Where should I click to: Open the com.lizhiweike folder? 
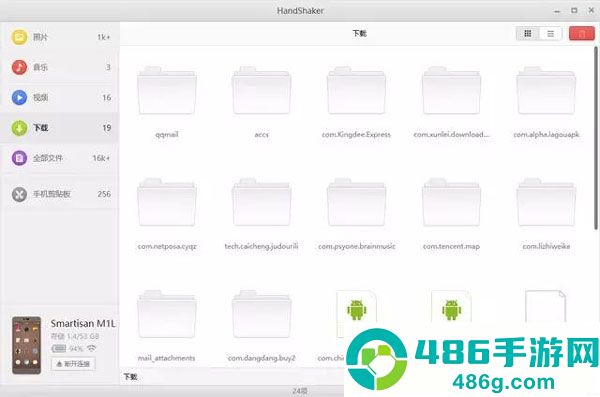546,203
